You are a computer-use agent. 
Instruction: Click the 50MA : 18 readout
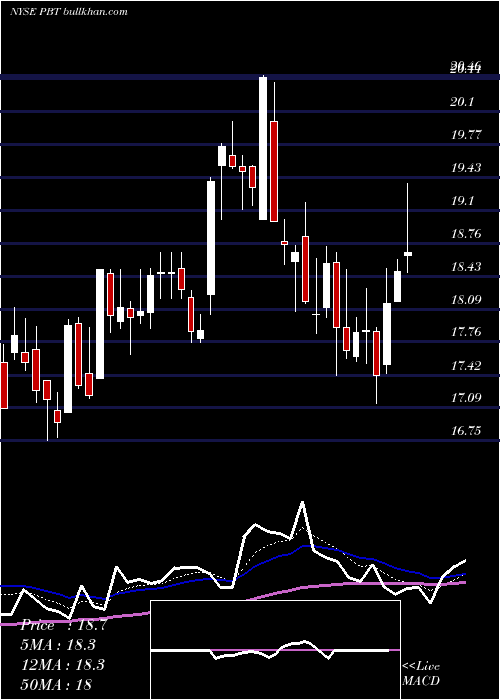point(56,684)
